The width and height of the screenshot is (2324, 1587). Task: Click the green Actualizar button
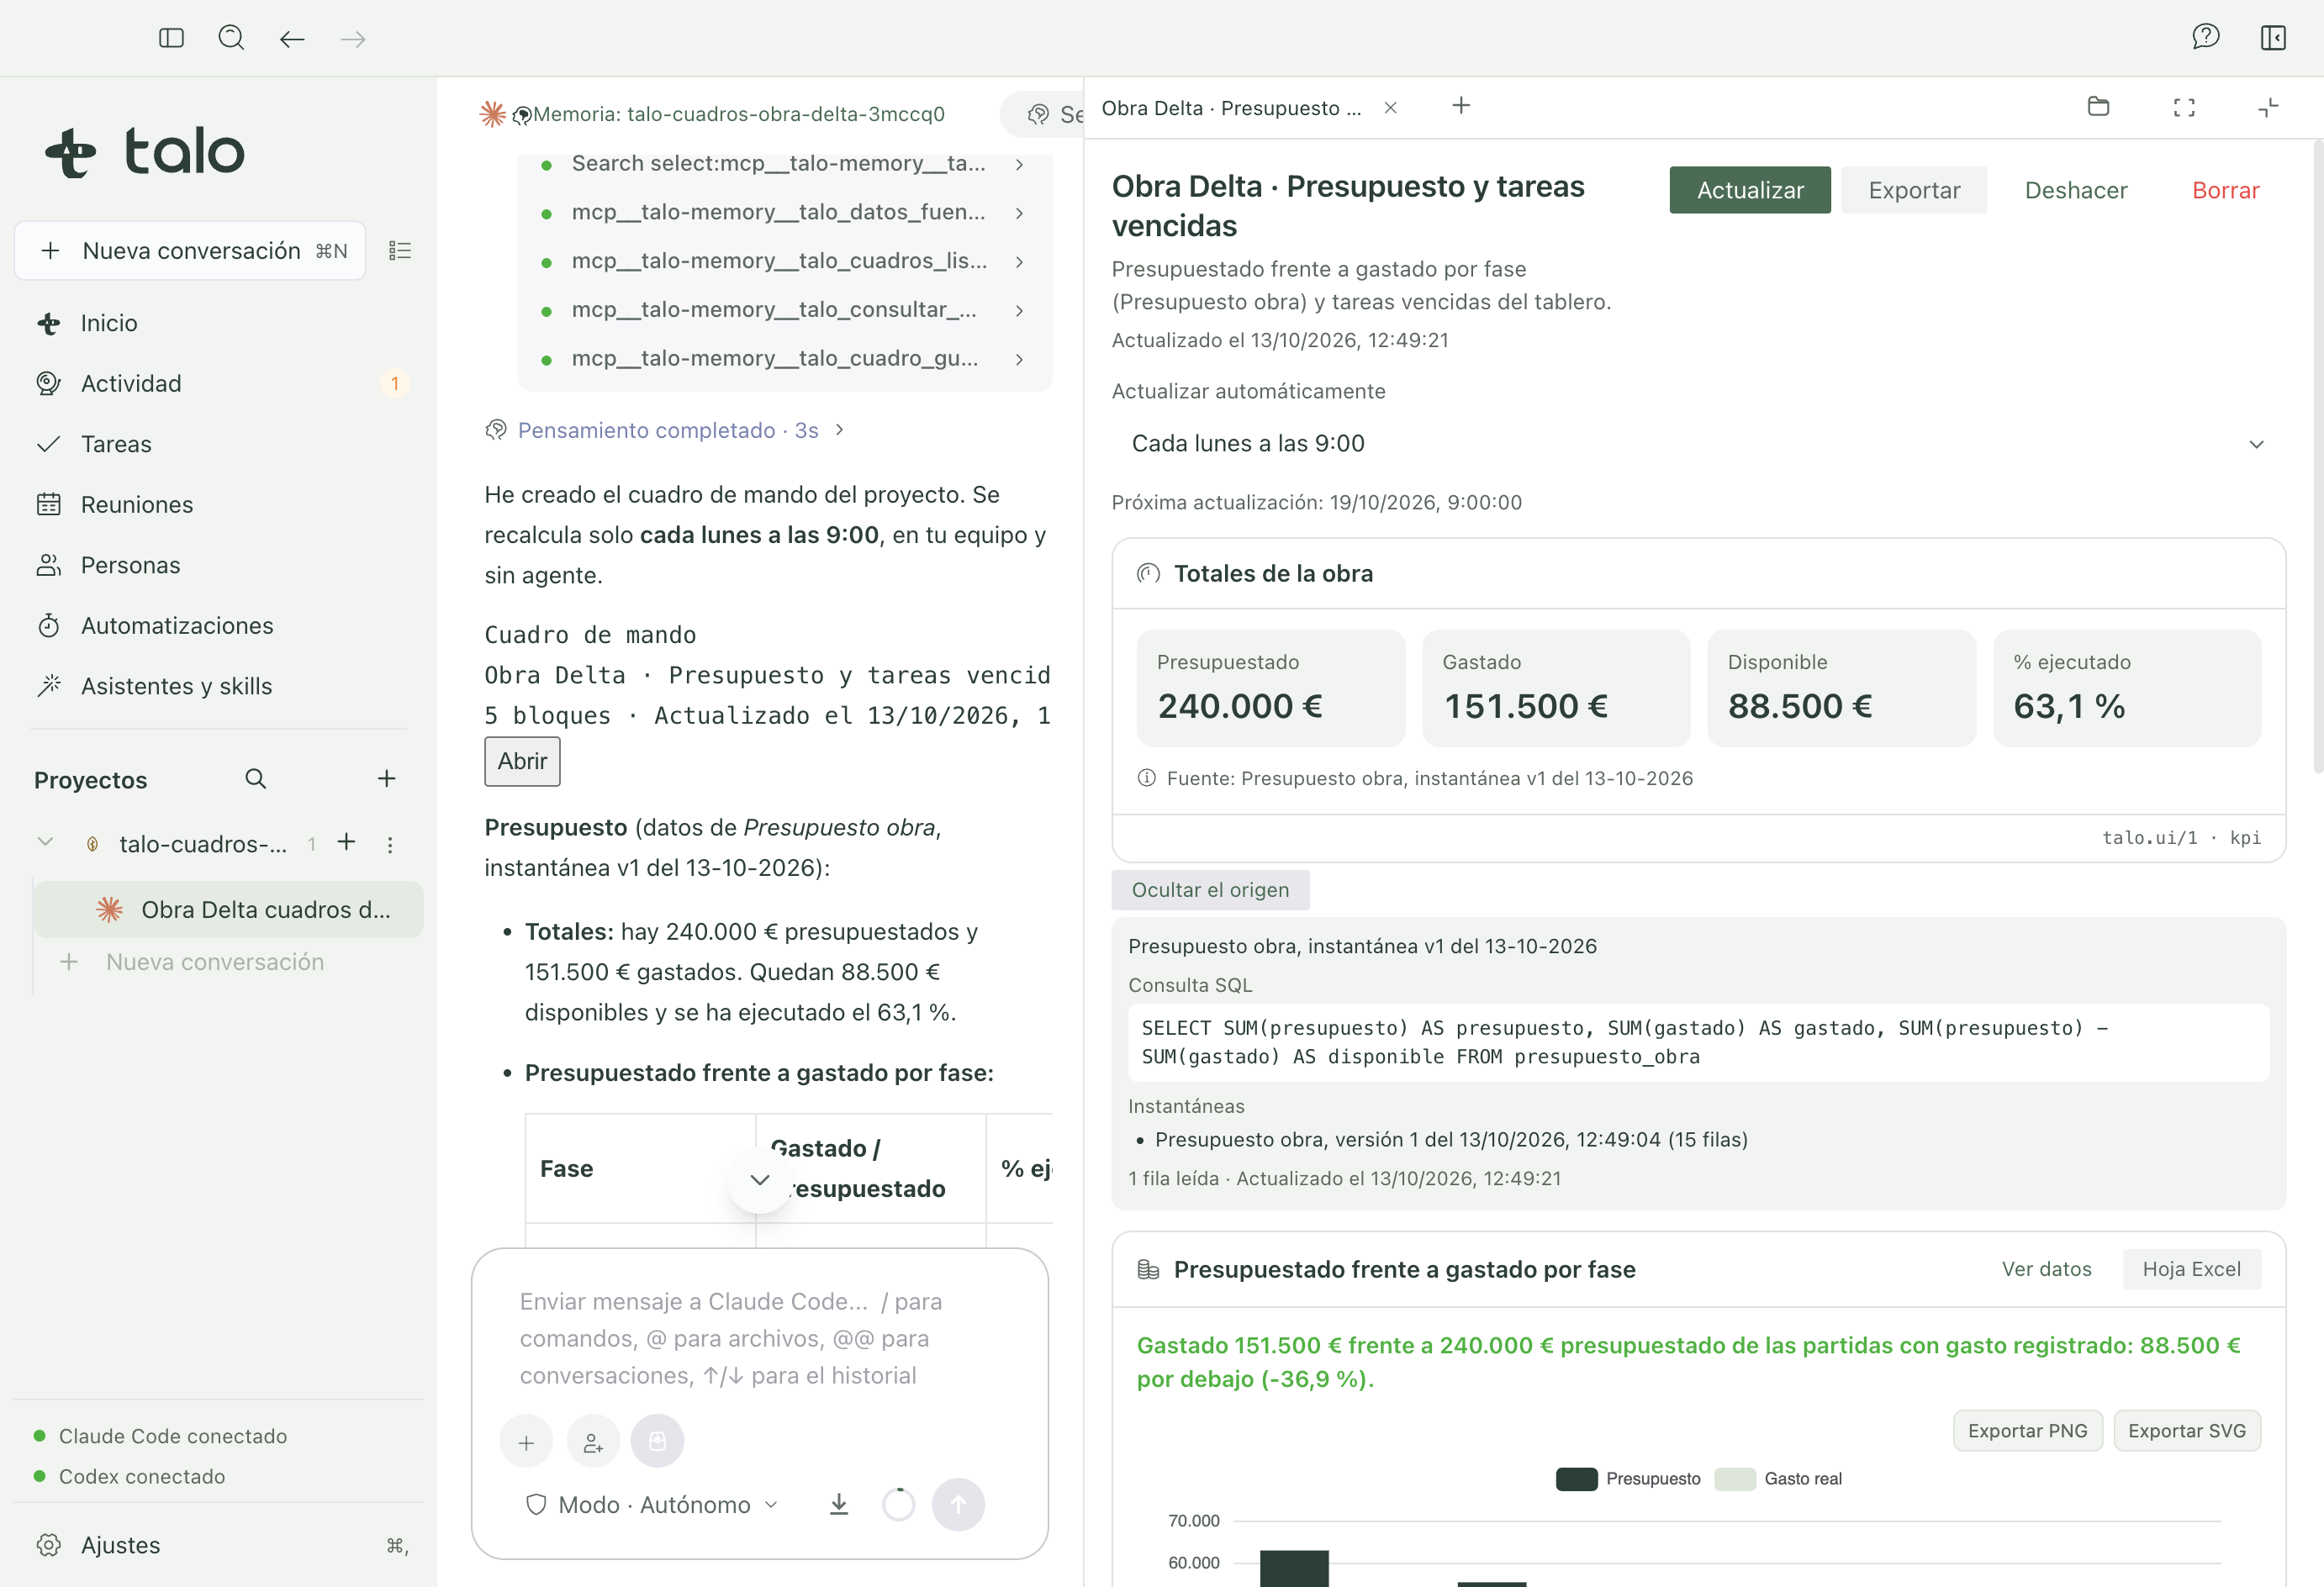click(1750, 190)
